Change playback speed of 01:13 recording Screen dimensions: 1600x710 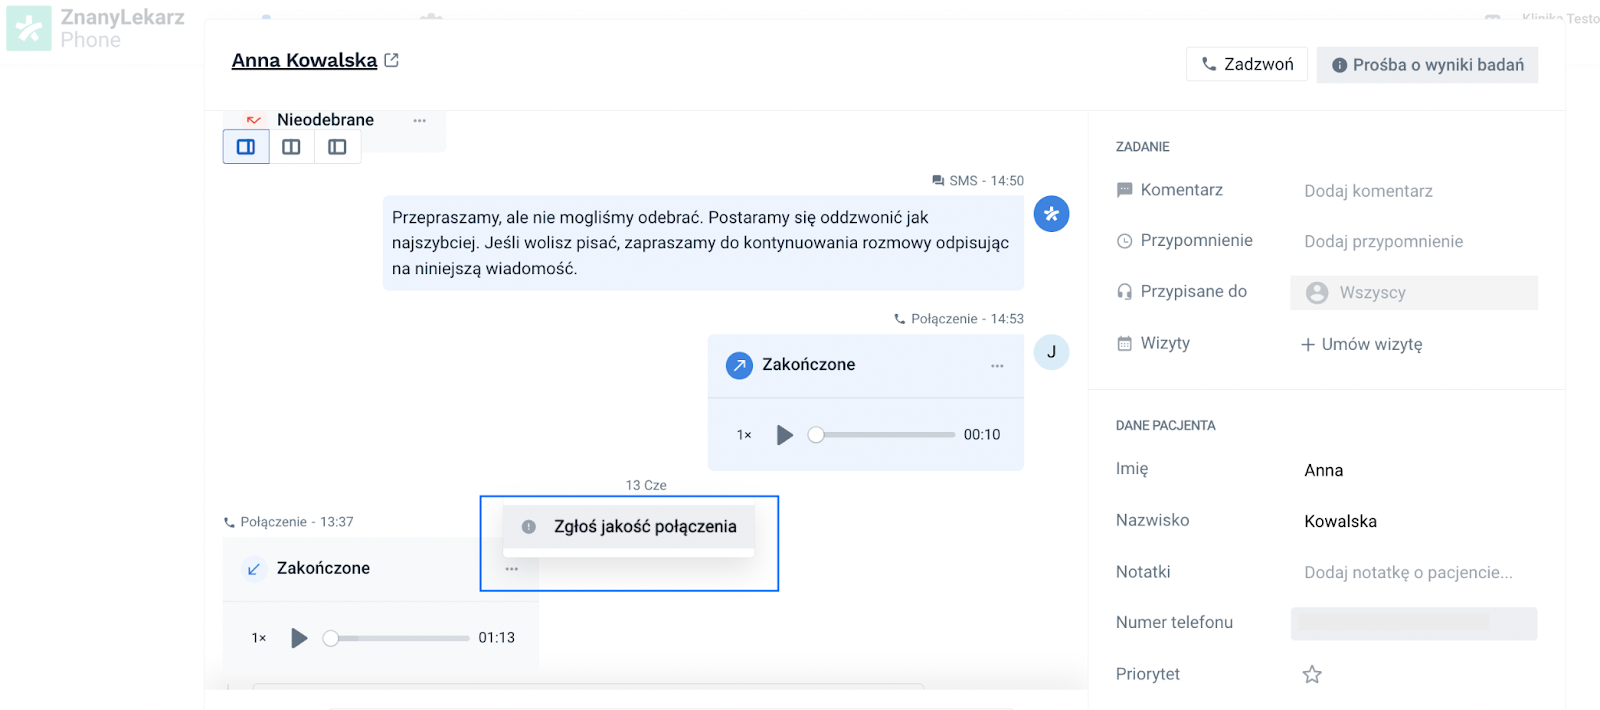(x=259, y=638)
